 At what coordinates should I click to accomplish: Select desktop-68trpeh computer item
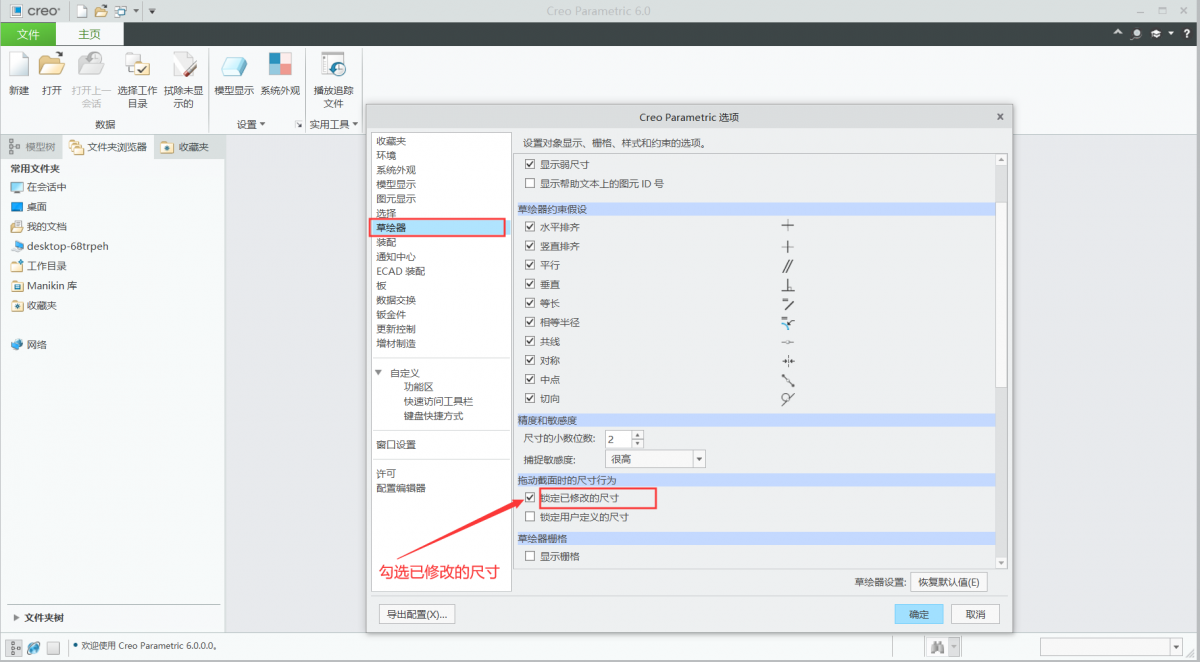click(59, 246)
